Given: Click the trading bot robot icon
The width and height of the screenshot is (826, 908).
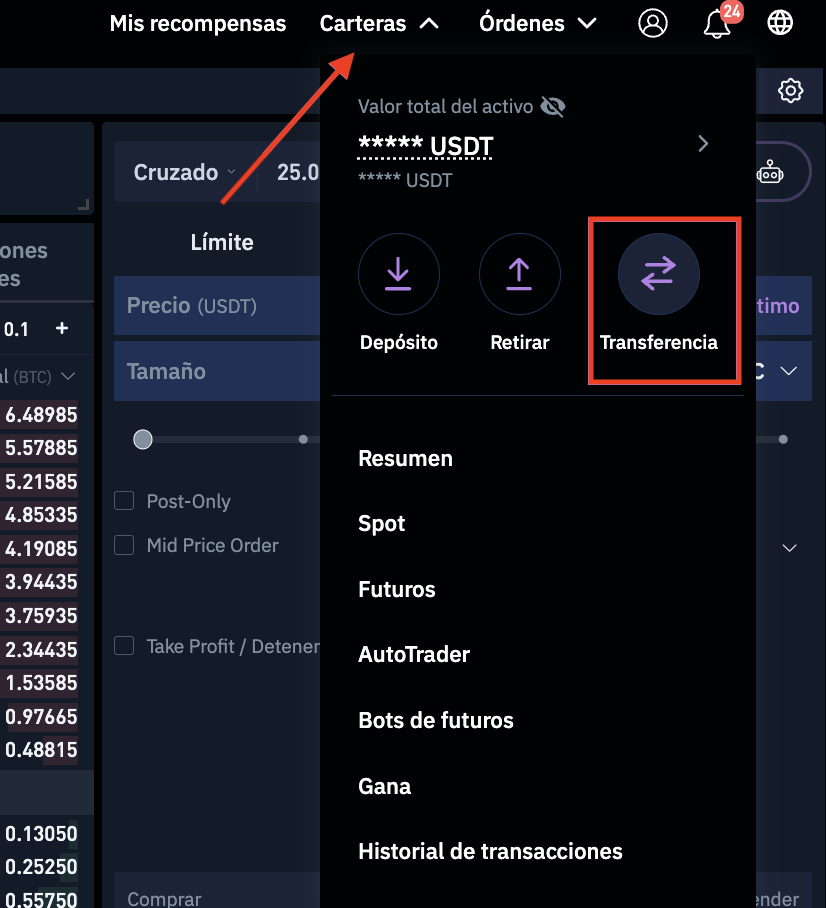Looking at the screenshot, I should [x=770, y=172].
